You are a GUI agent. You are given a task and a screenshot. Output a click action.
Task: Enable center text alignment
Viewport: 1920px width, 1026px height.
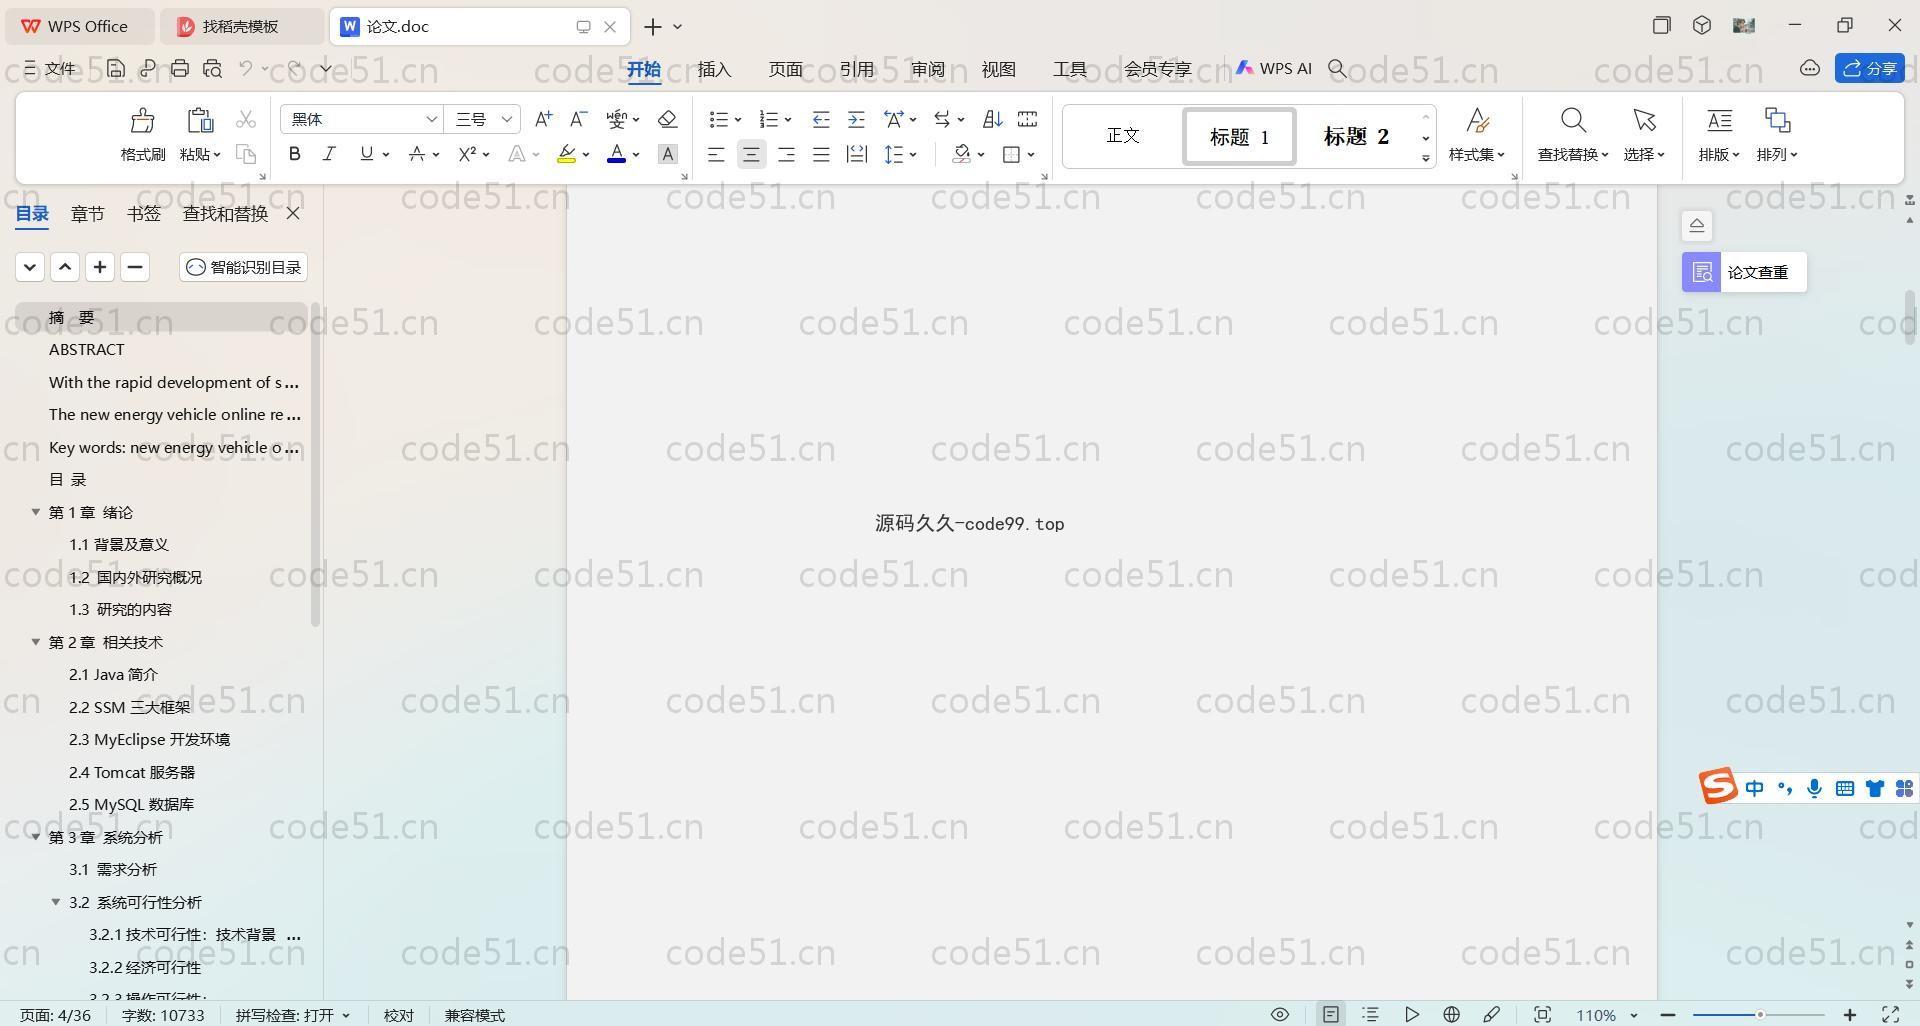click(x=751, y=154)
